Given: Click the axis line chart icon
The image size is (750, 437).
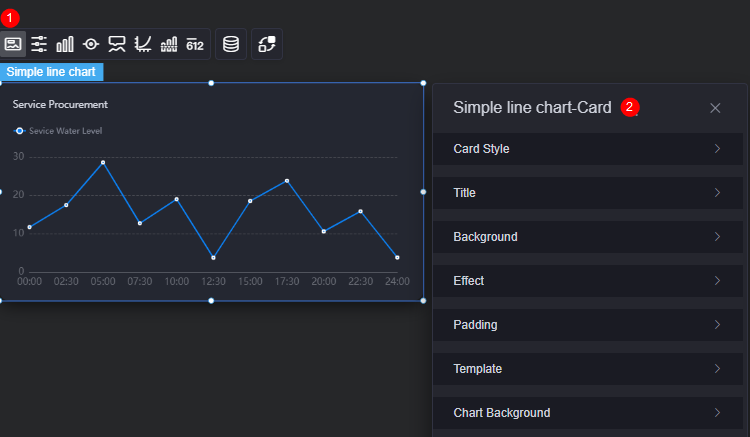Looking at the screenshot, I should [143, 44].
